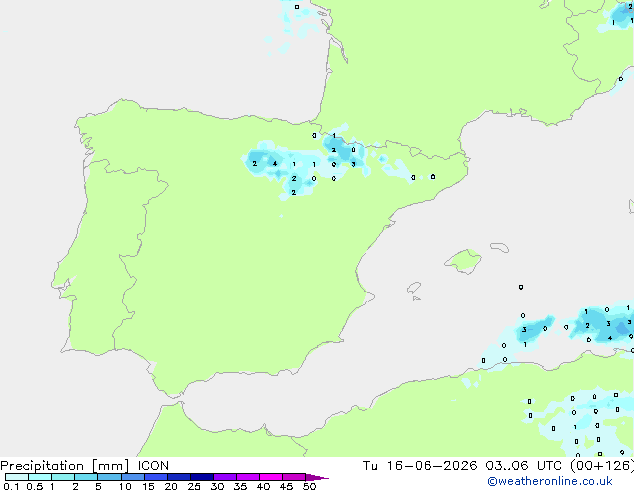
Task: Click the "Precipitation [mm]" title text
Action: click(x=65, y=466)
